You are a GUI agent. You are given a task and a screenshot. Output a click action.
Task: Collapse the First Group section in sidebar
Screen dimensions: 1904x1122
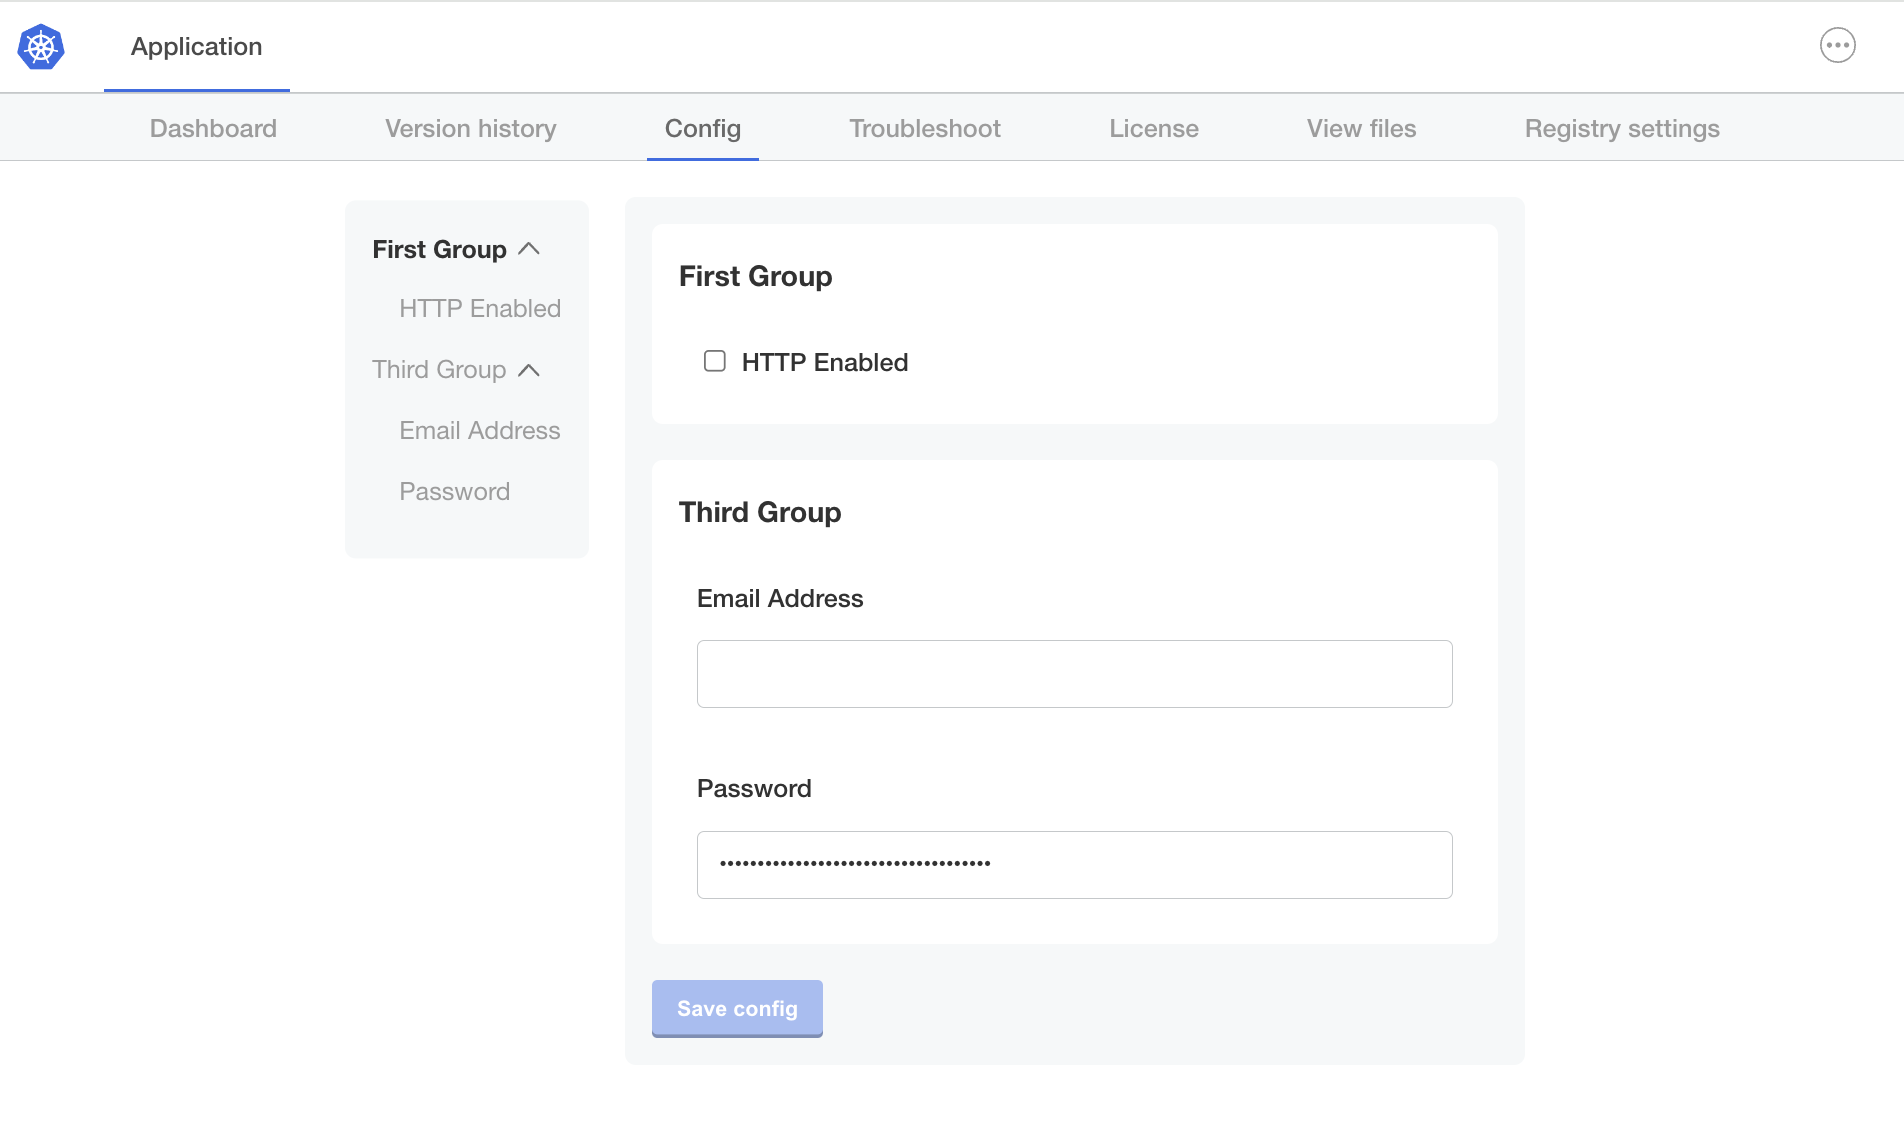(x=530, y=248)
